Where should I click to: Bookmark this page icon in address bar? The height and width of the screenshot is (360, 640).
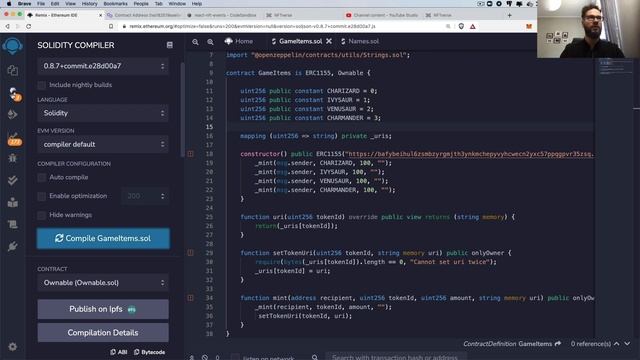tap(111, 26)
